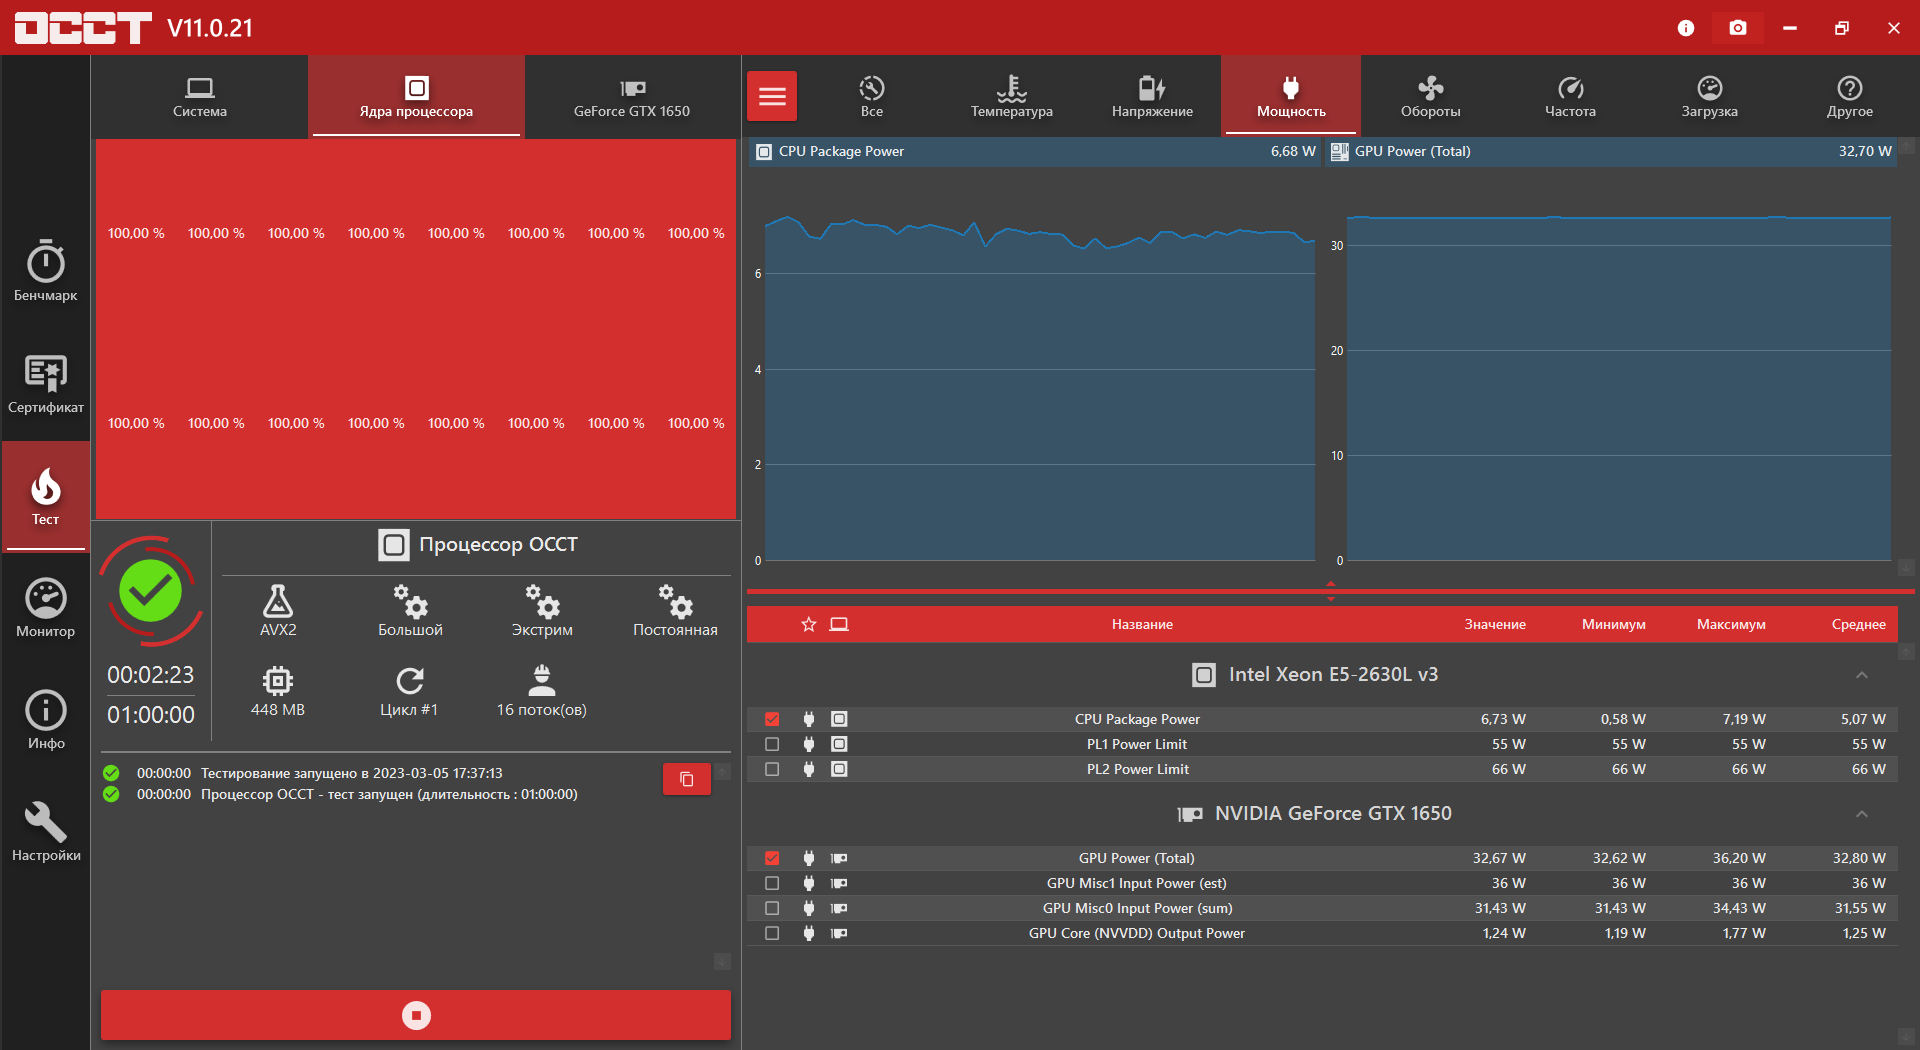The image size is (1920, 1050).
Task: Open the Бенчмарк sidebar section
Action: 45,271
